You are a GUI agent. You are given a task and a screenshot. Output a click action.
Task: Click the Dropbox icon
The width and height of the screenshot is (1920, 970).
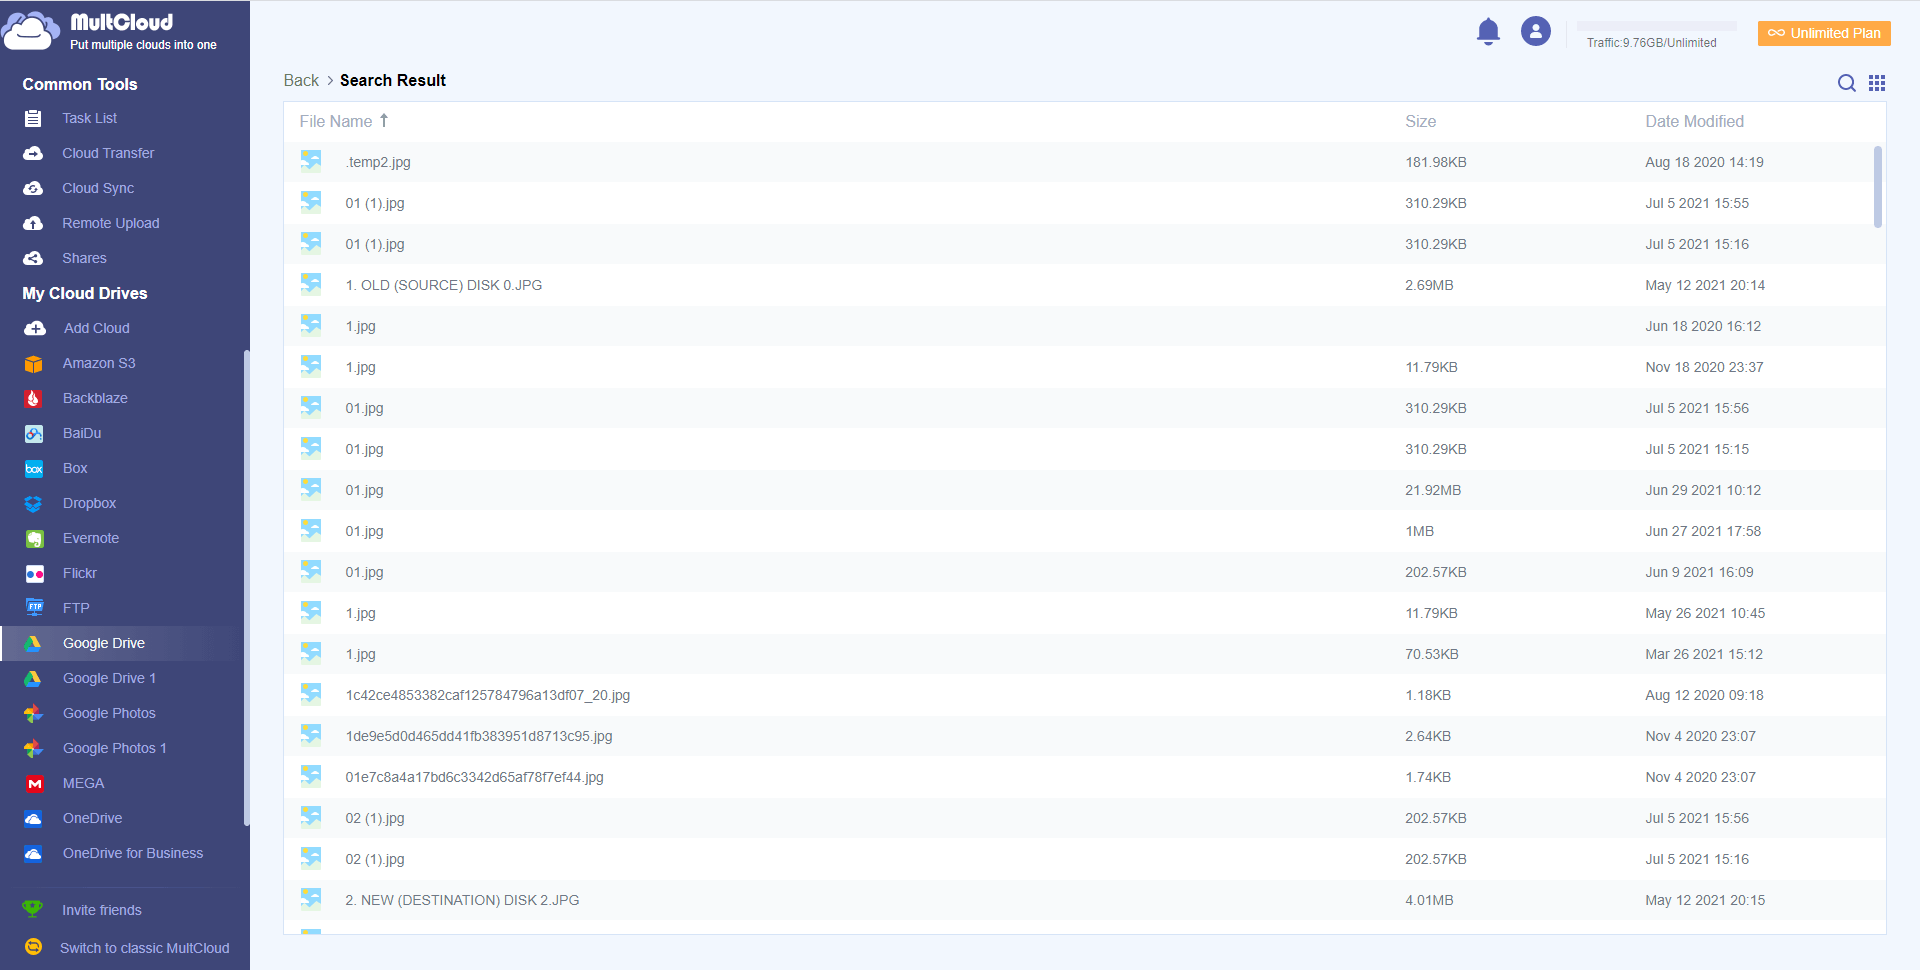coord(34,503)
